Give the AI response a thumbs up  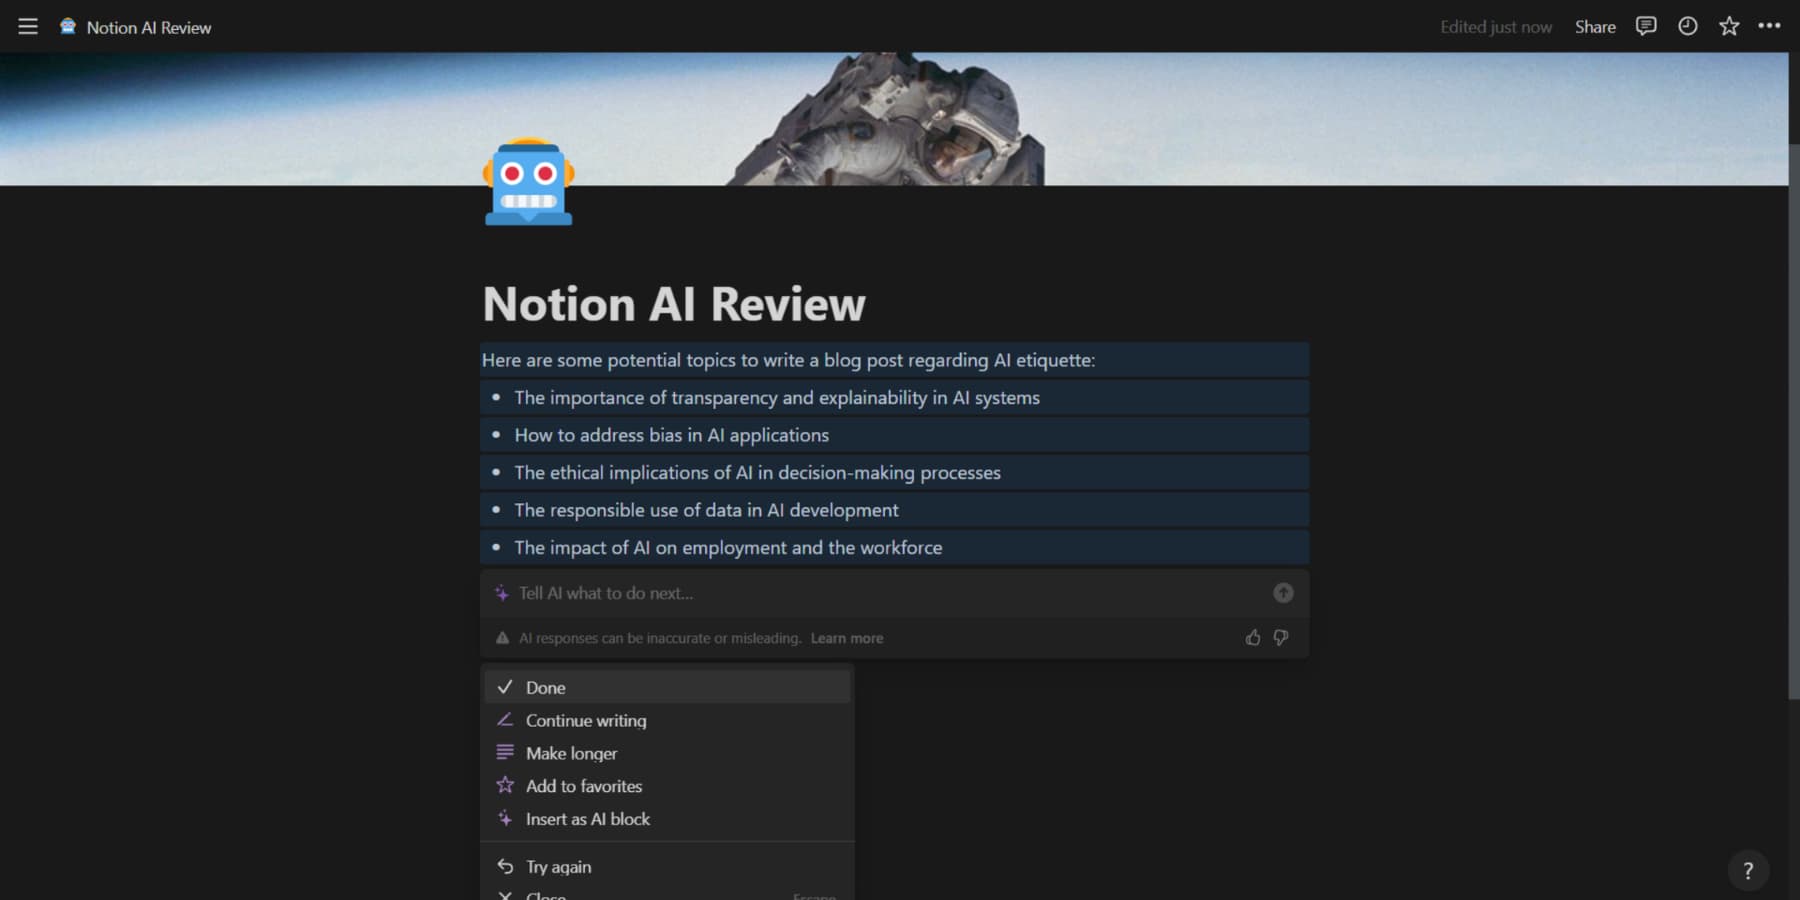click(1253, 637)
